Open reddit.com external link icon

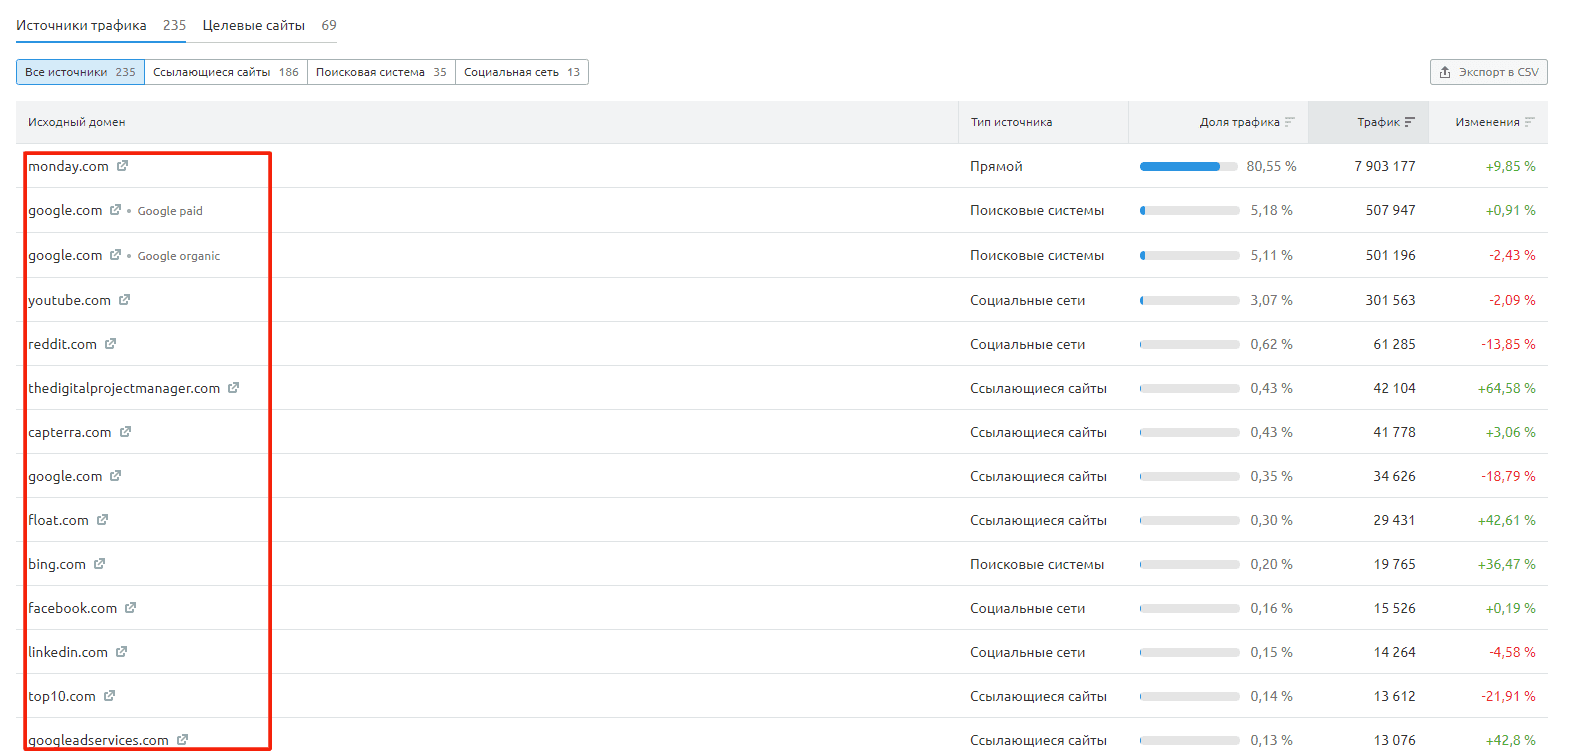[110, 344]
